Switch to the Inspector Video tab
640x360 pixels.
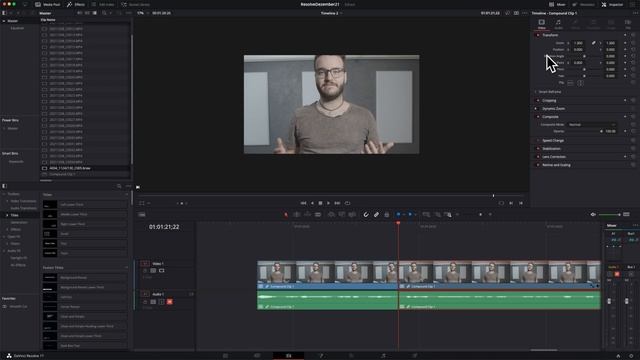click(x=542, y=24)
